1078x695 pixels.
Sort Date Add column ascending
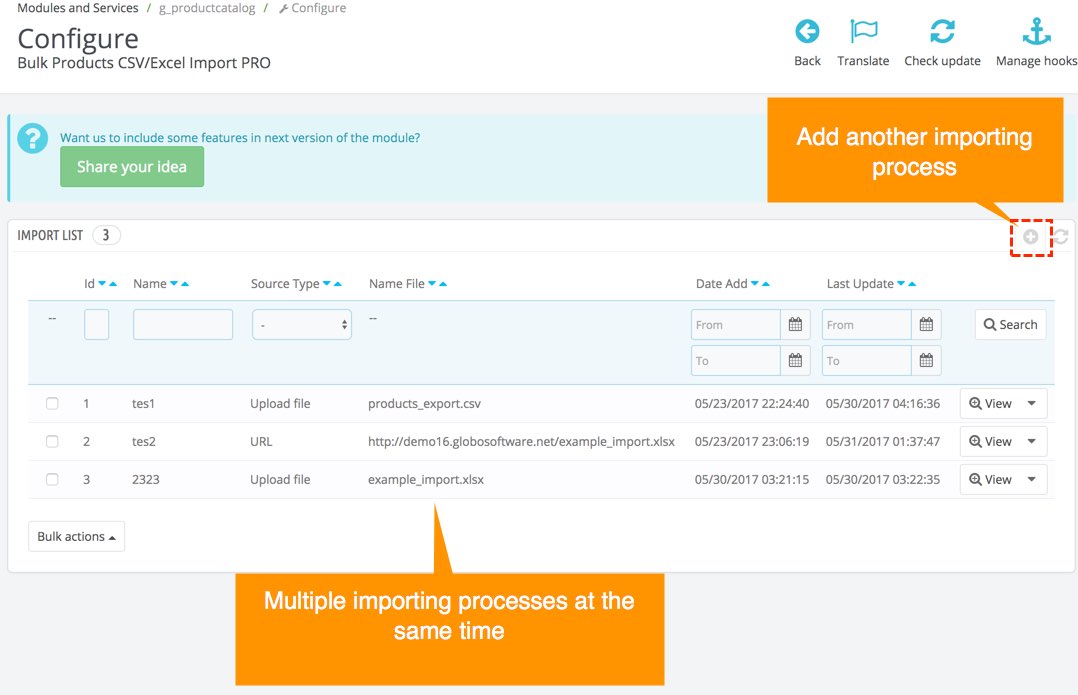[766, 284]
